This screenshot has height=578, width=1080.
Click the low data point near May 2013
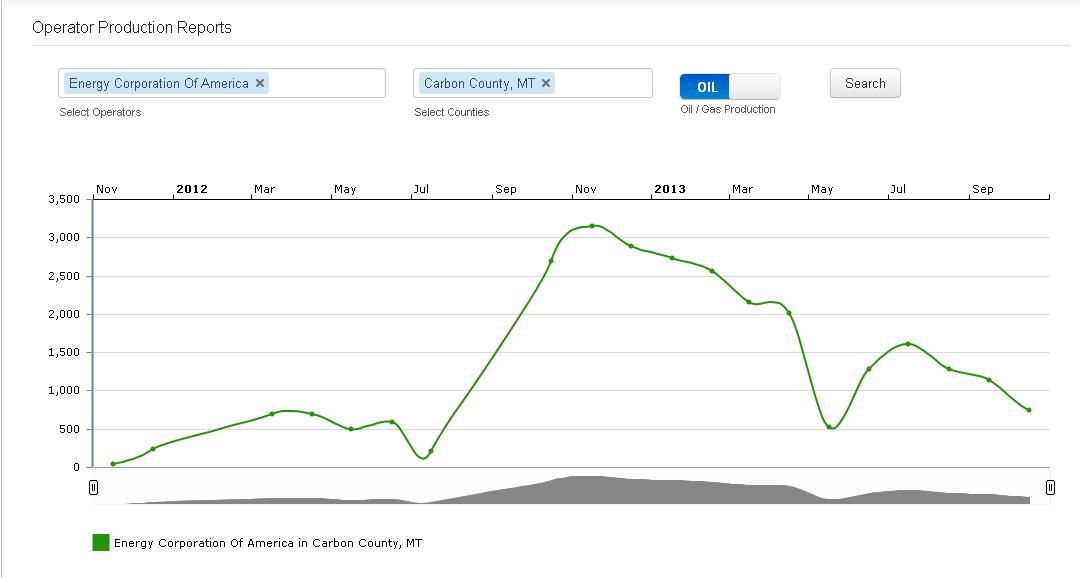(x=829, y=427)
